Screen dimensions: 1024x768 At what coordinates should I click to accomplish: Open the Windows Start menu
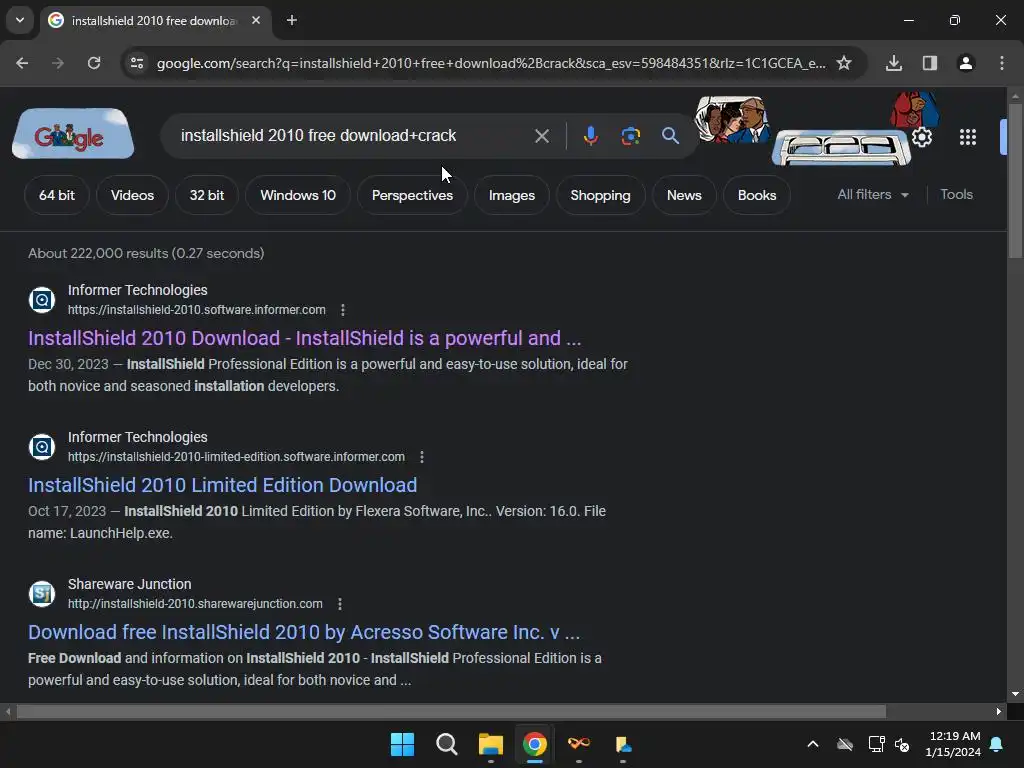402,744
